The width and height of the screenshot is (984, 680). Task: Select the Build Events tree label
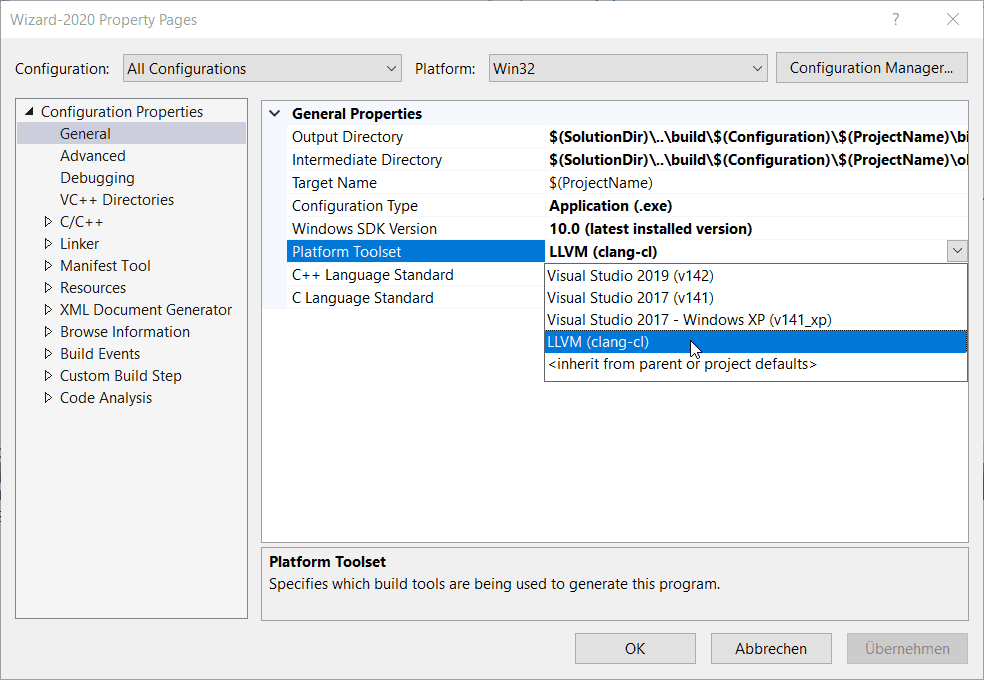click(100, 353)
